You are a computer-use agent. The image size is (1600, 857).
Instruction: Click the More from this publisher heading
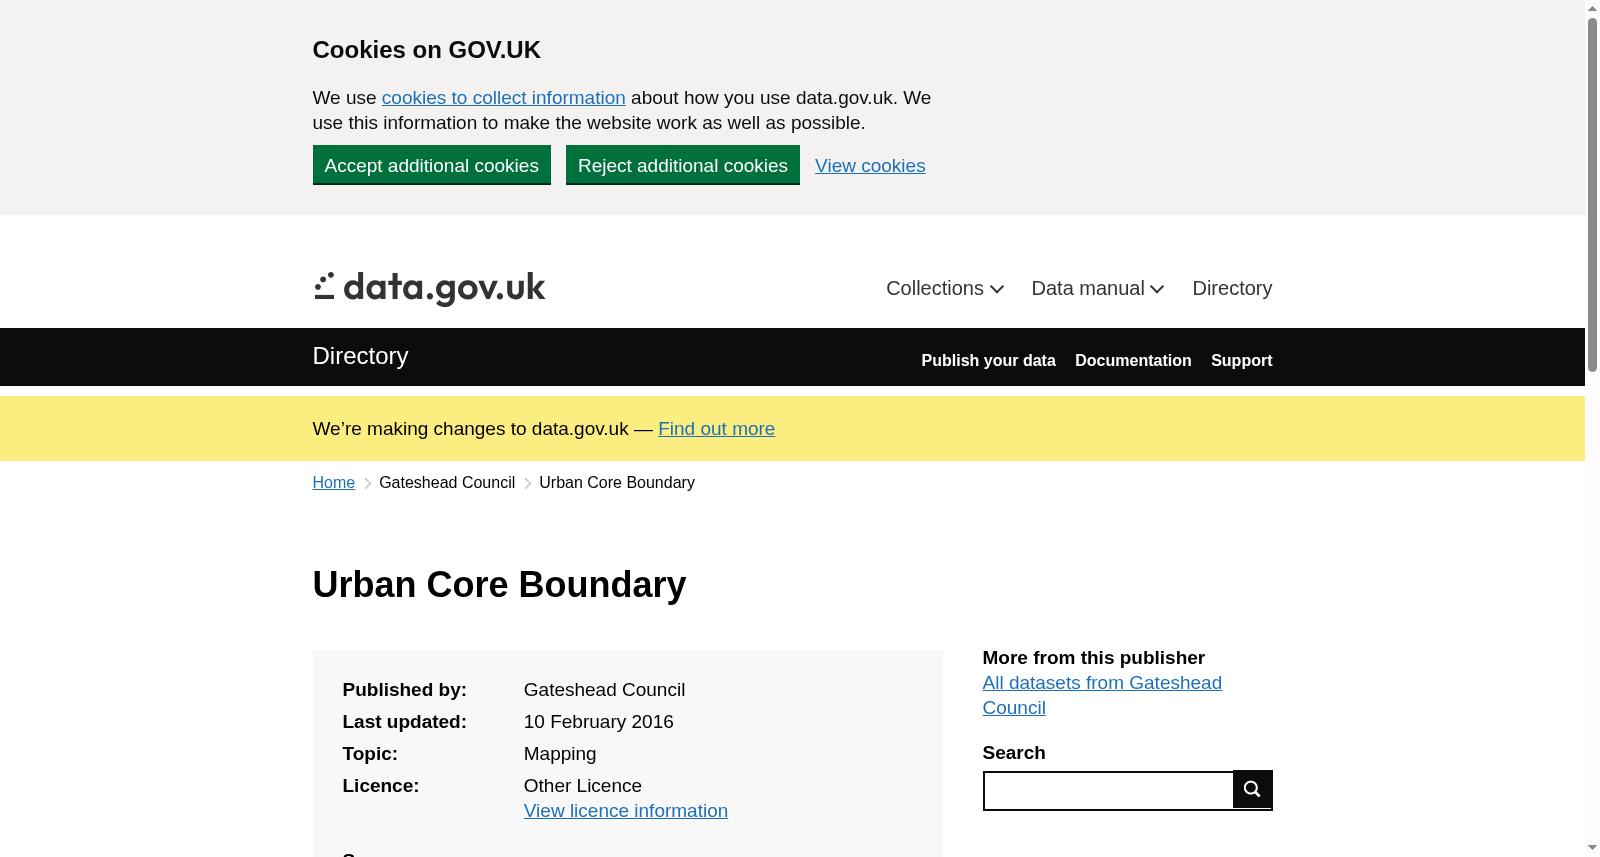(x=1094, y=658)
